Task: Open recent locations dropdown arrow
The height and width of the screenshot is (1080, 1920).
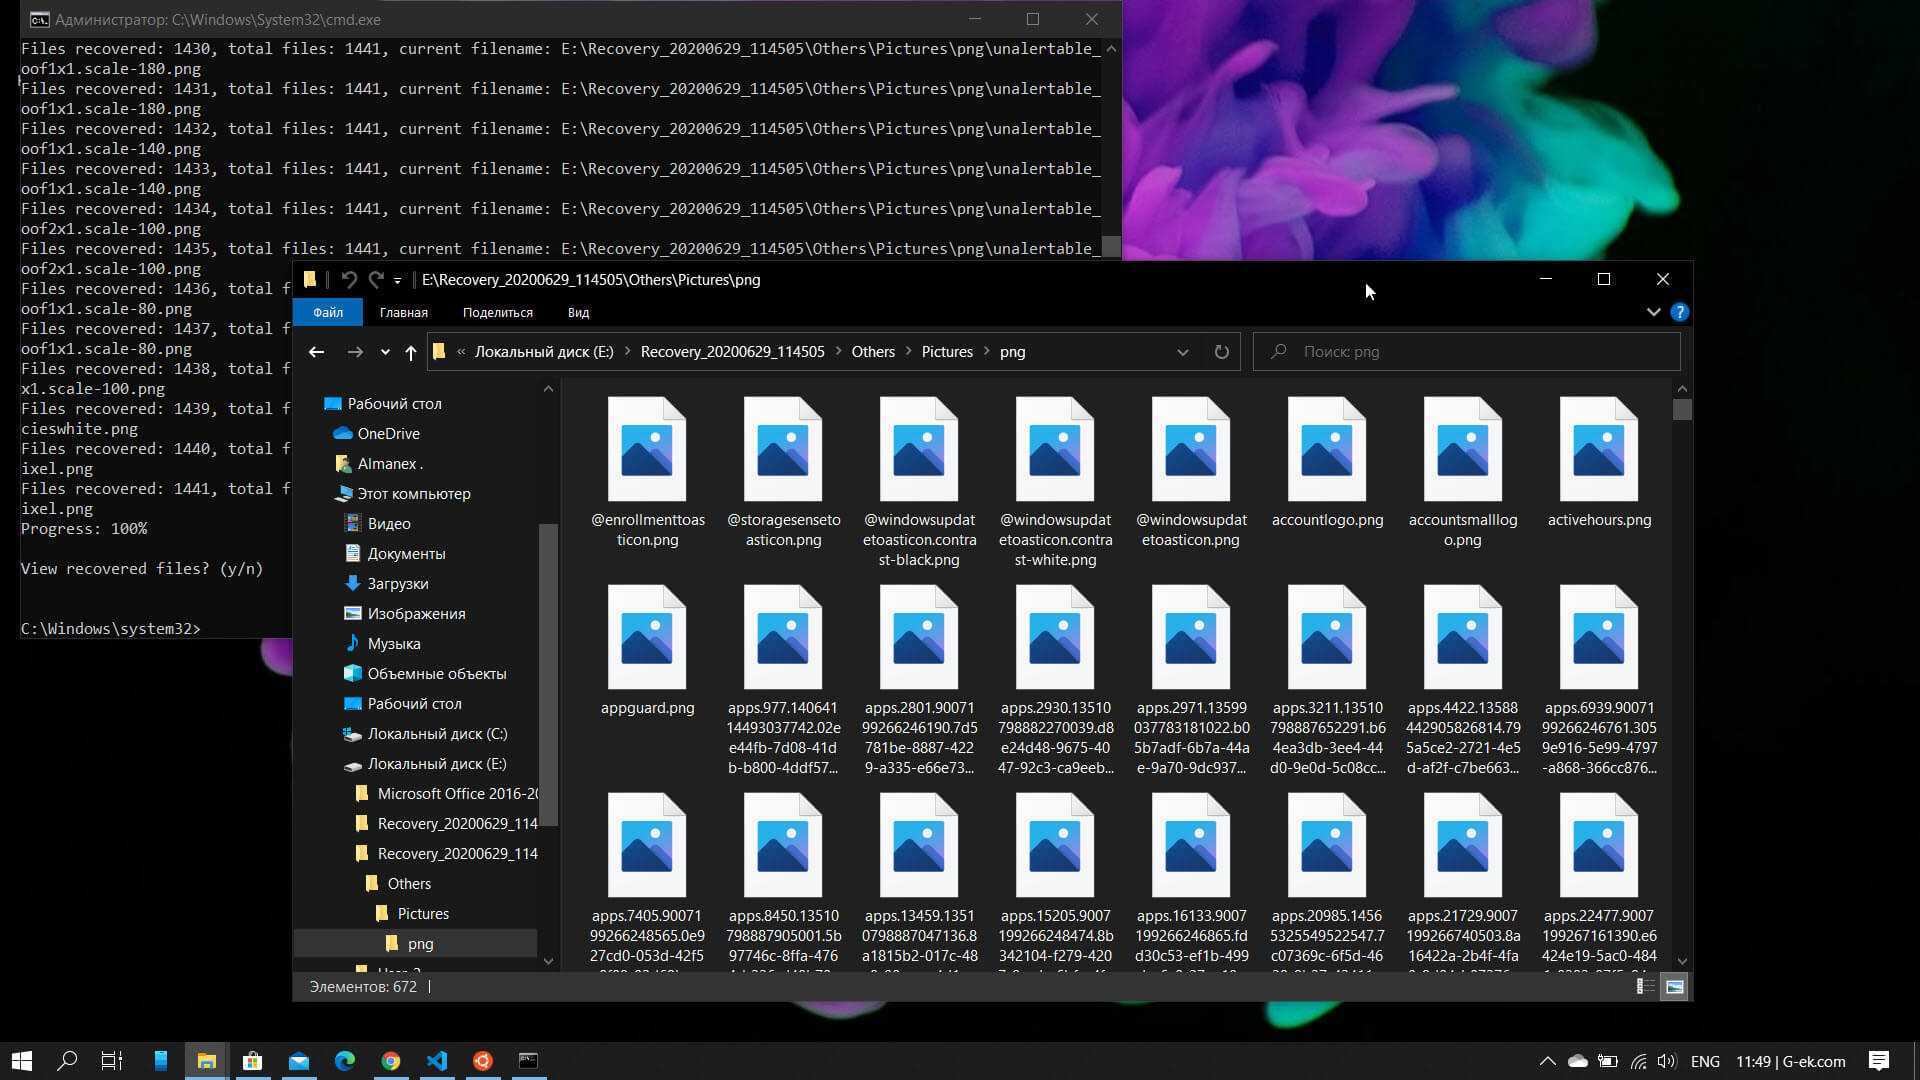Action: tap(385, 352)
